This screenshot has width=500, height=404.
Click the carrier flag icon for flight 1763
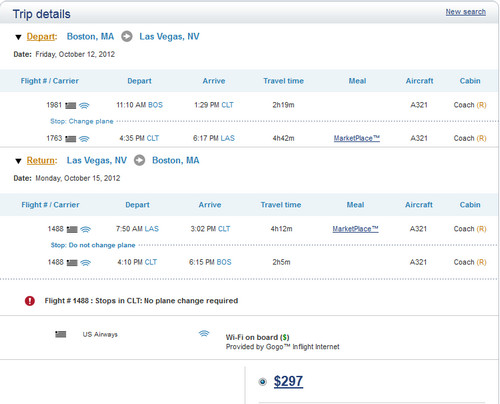pos(70,139)
